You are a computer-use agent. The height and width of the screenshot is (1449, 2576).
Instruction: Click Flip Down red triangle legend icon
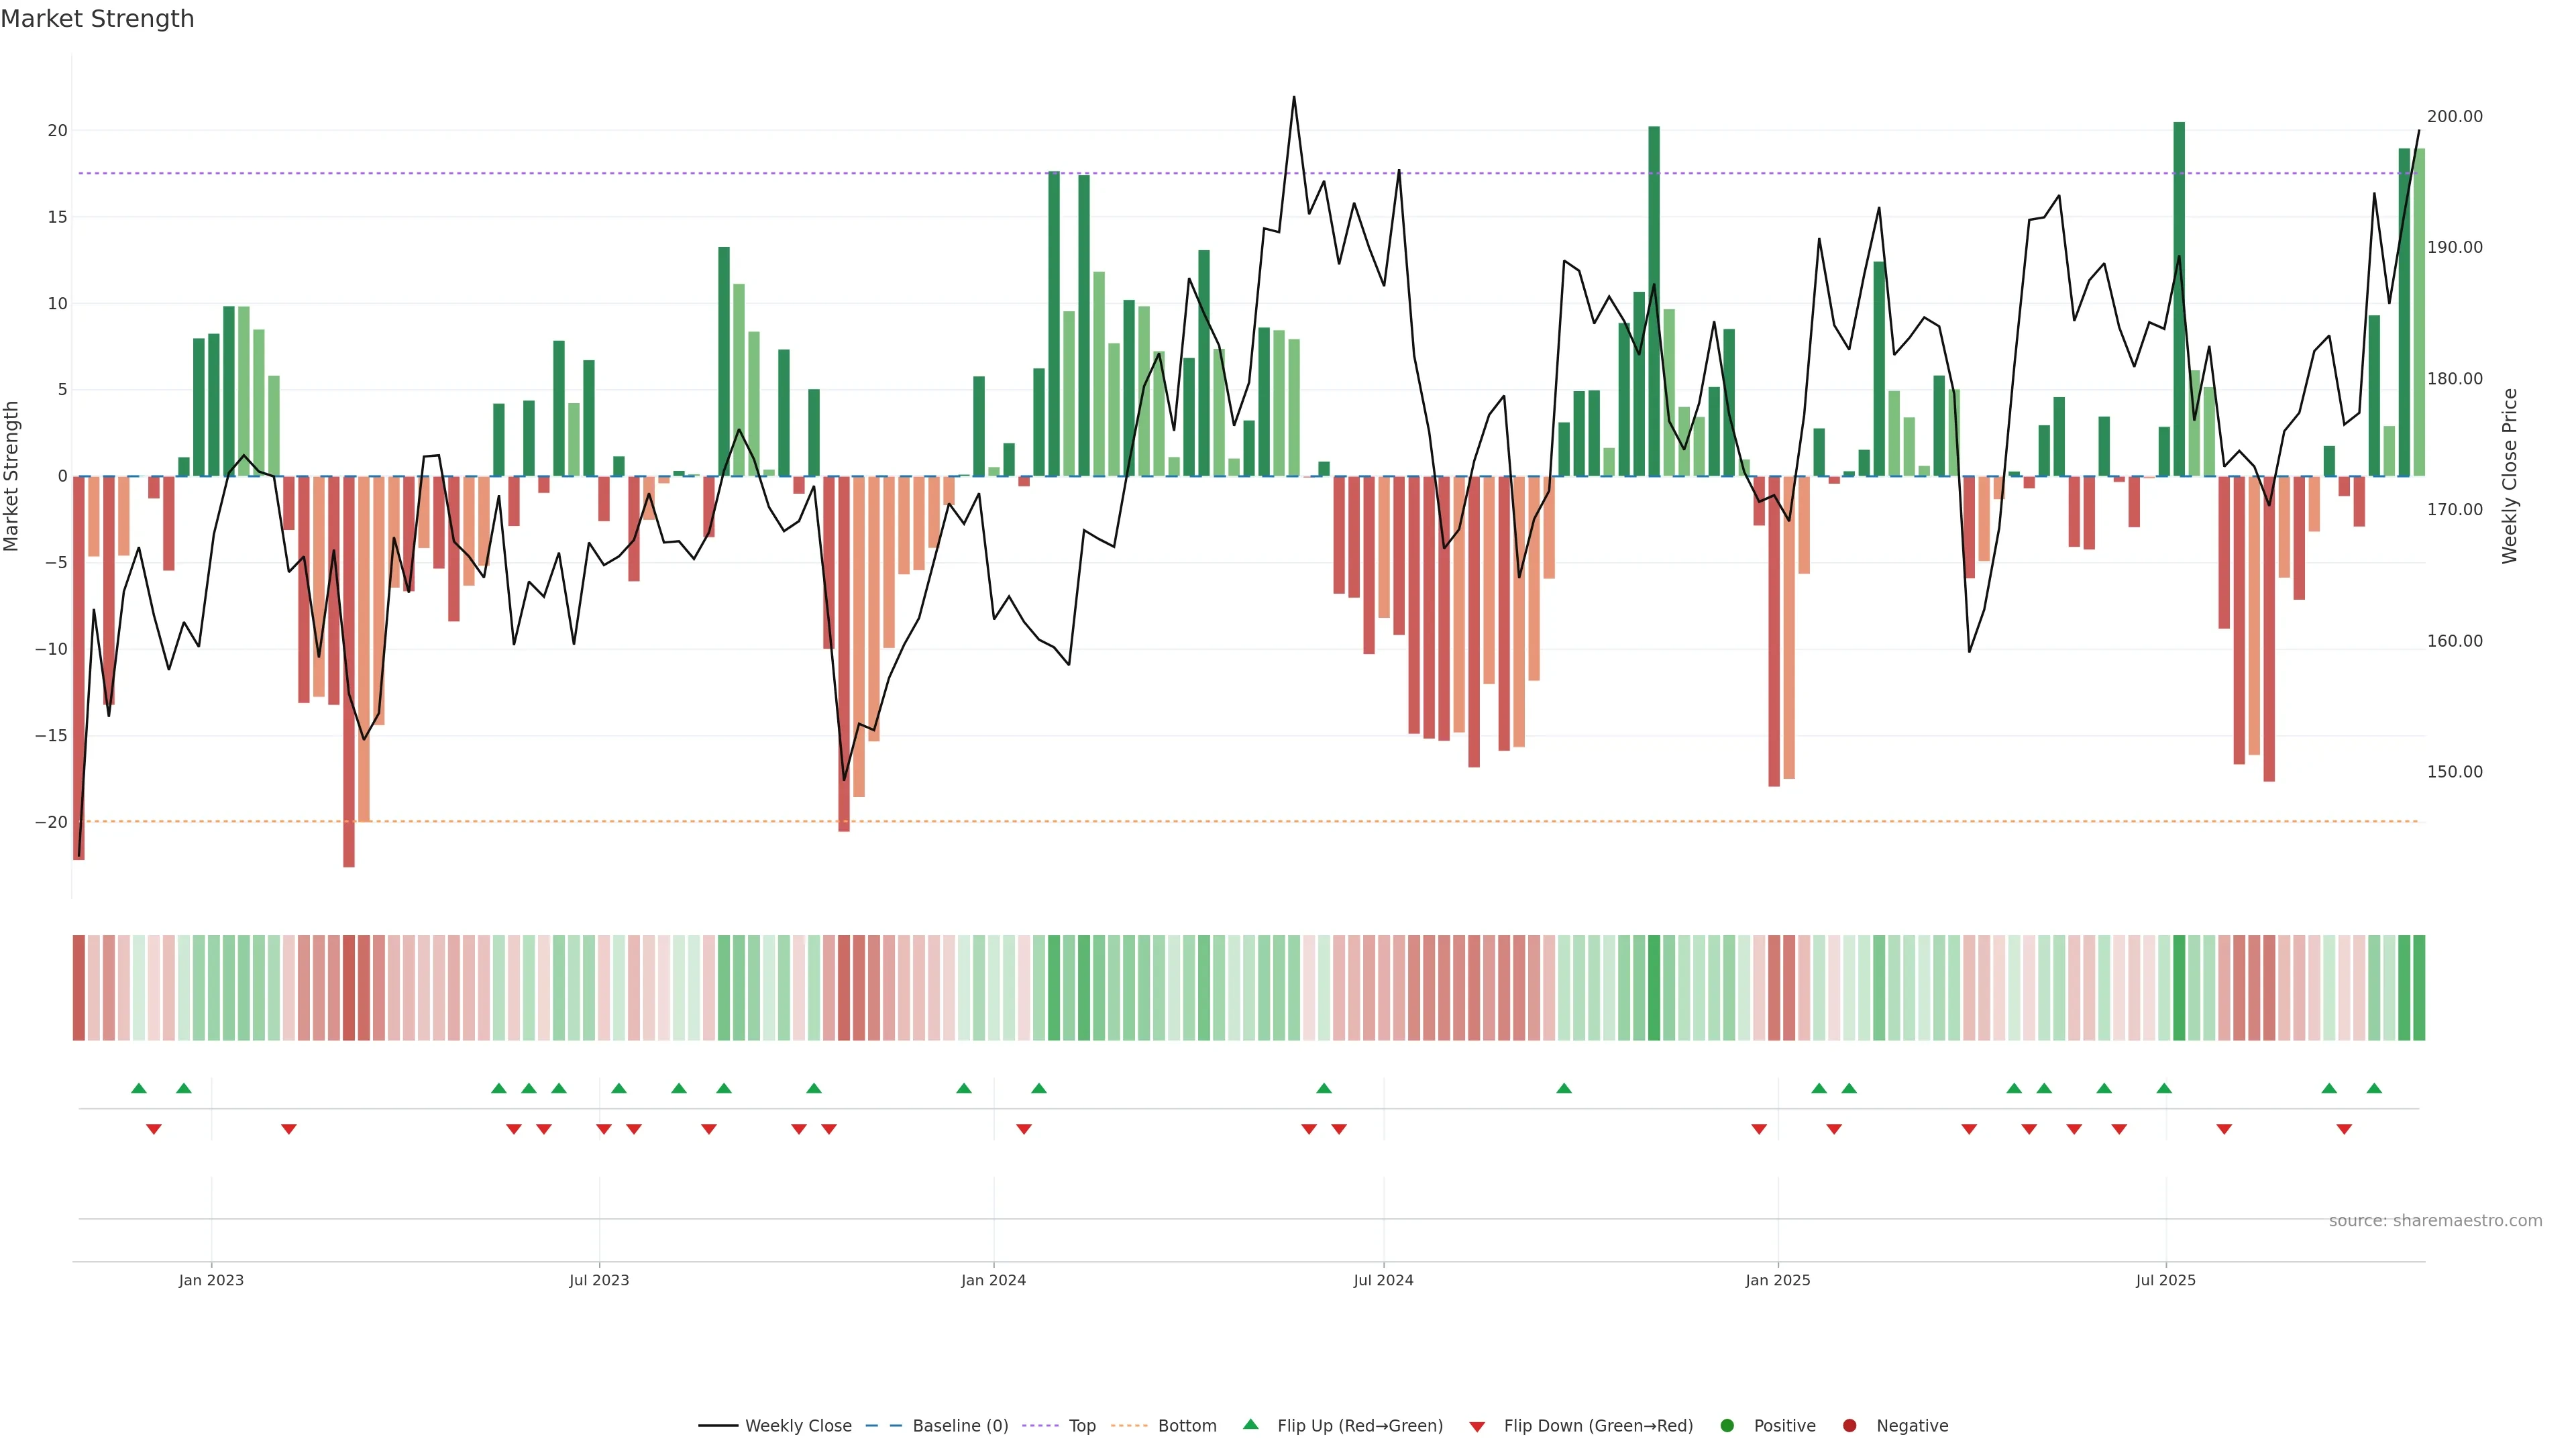pyautogui.click(x=1477, y=1426)
